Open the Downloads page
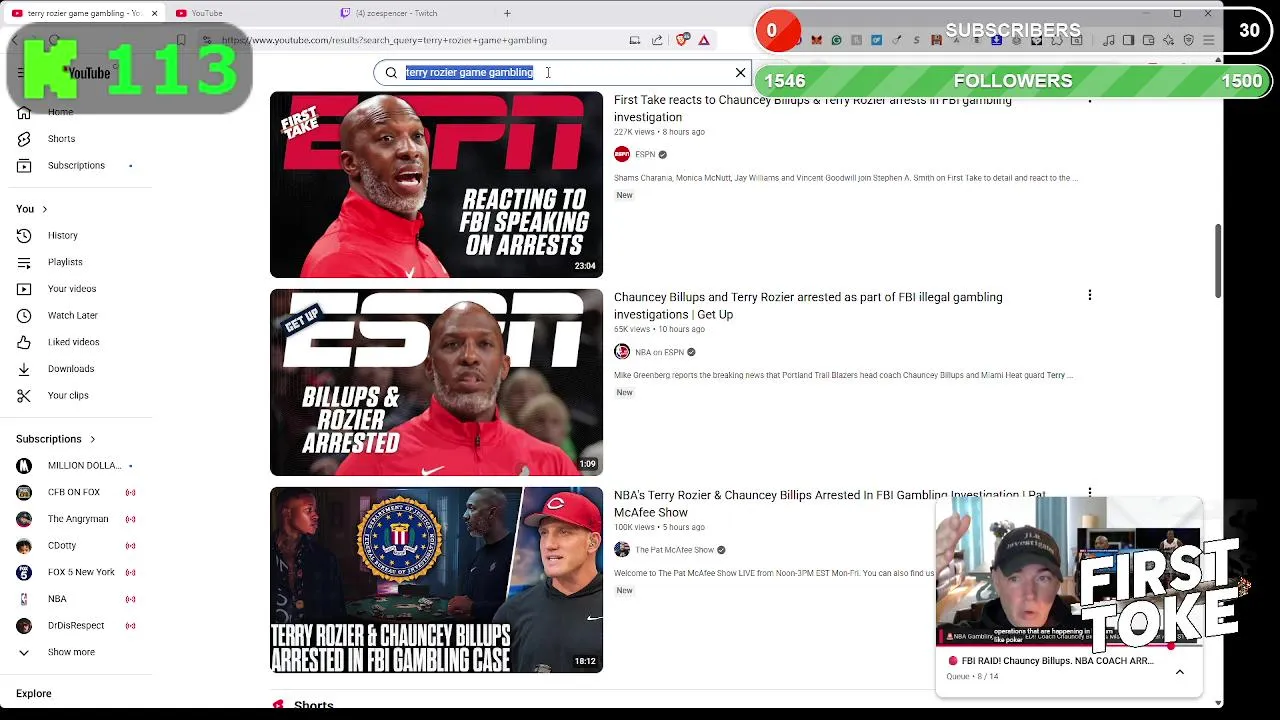Image resolution: width=1280 pixels, height=720 pixels. pyautogui.click(x=71, y=369)
